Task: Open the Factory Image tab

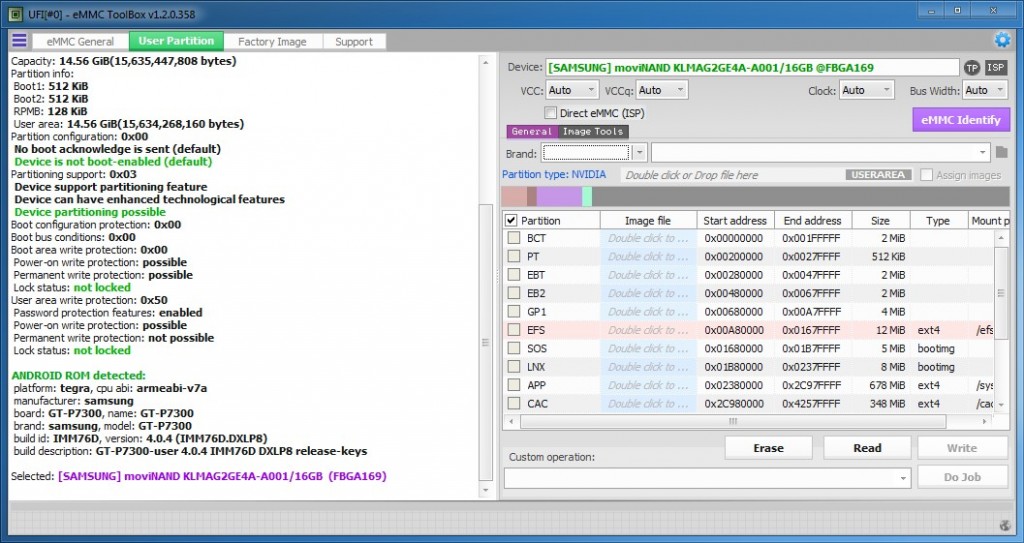Action: click(x=272, y=41)
